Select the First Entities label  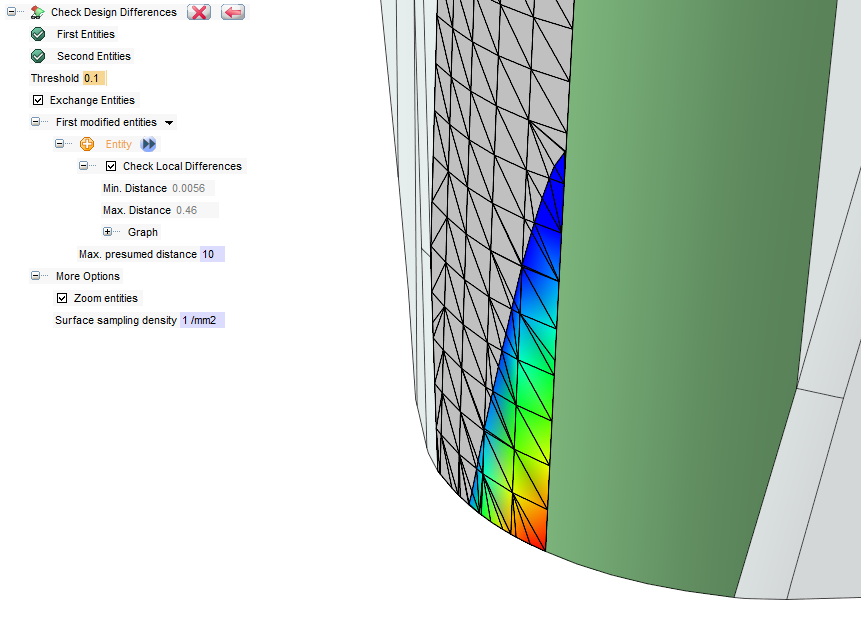coord(85,34)
